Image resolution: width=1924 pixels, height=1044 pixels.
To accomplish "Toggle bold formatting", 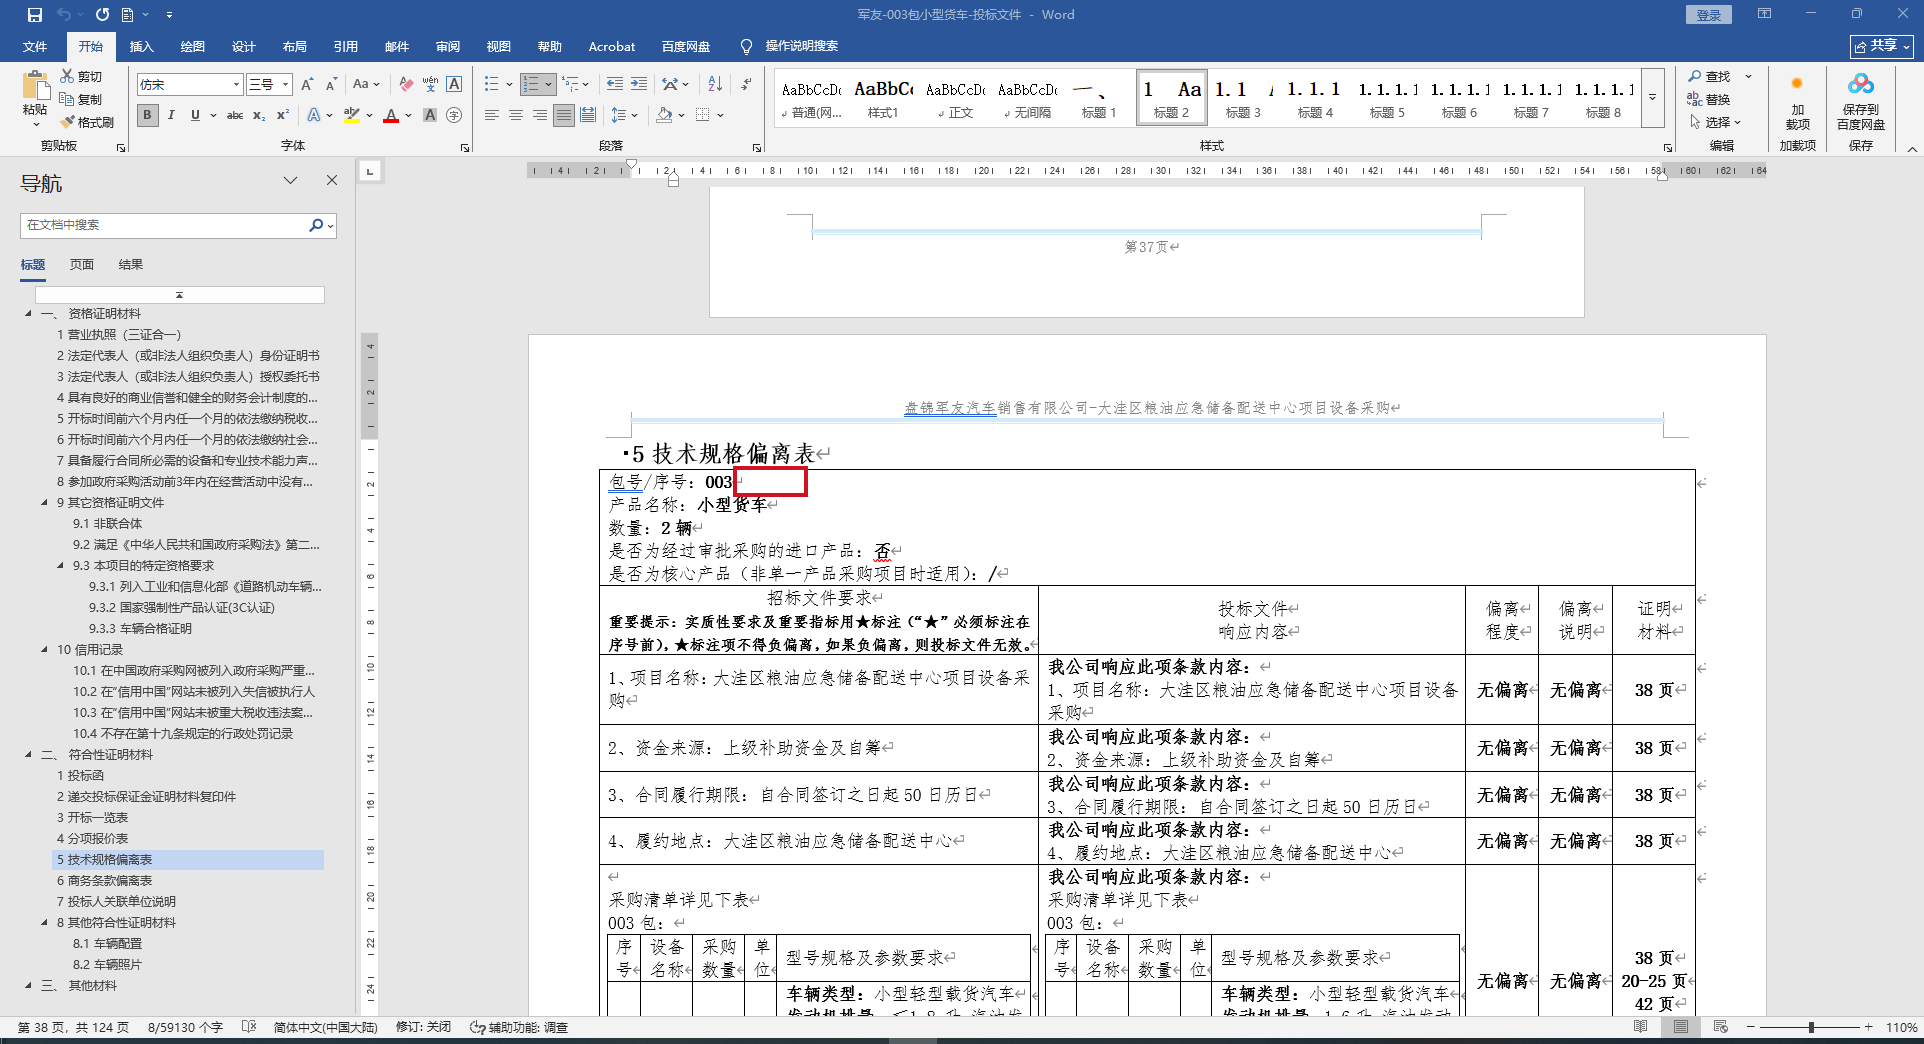I will [147, 115].
